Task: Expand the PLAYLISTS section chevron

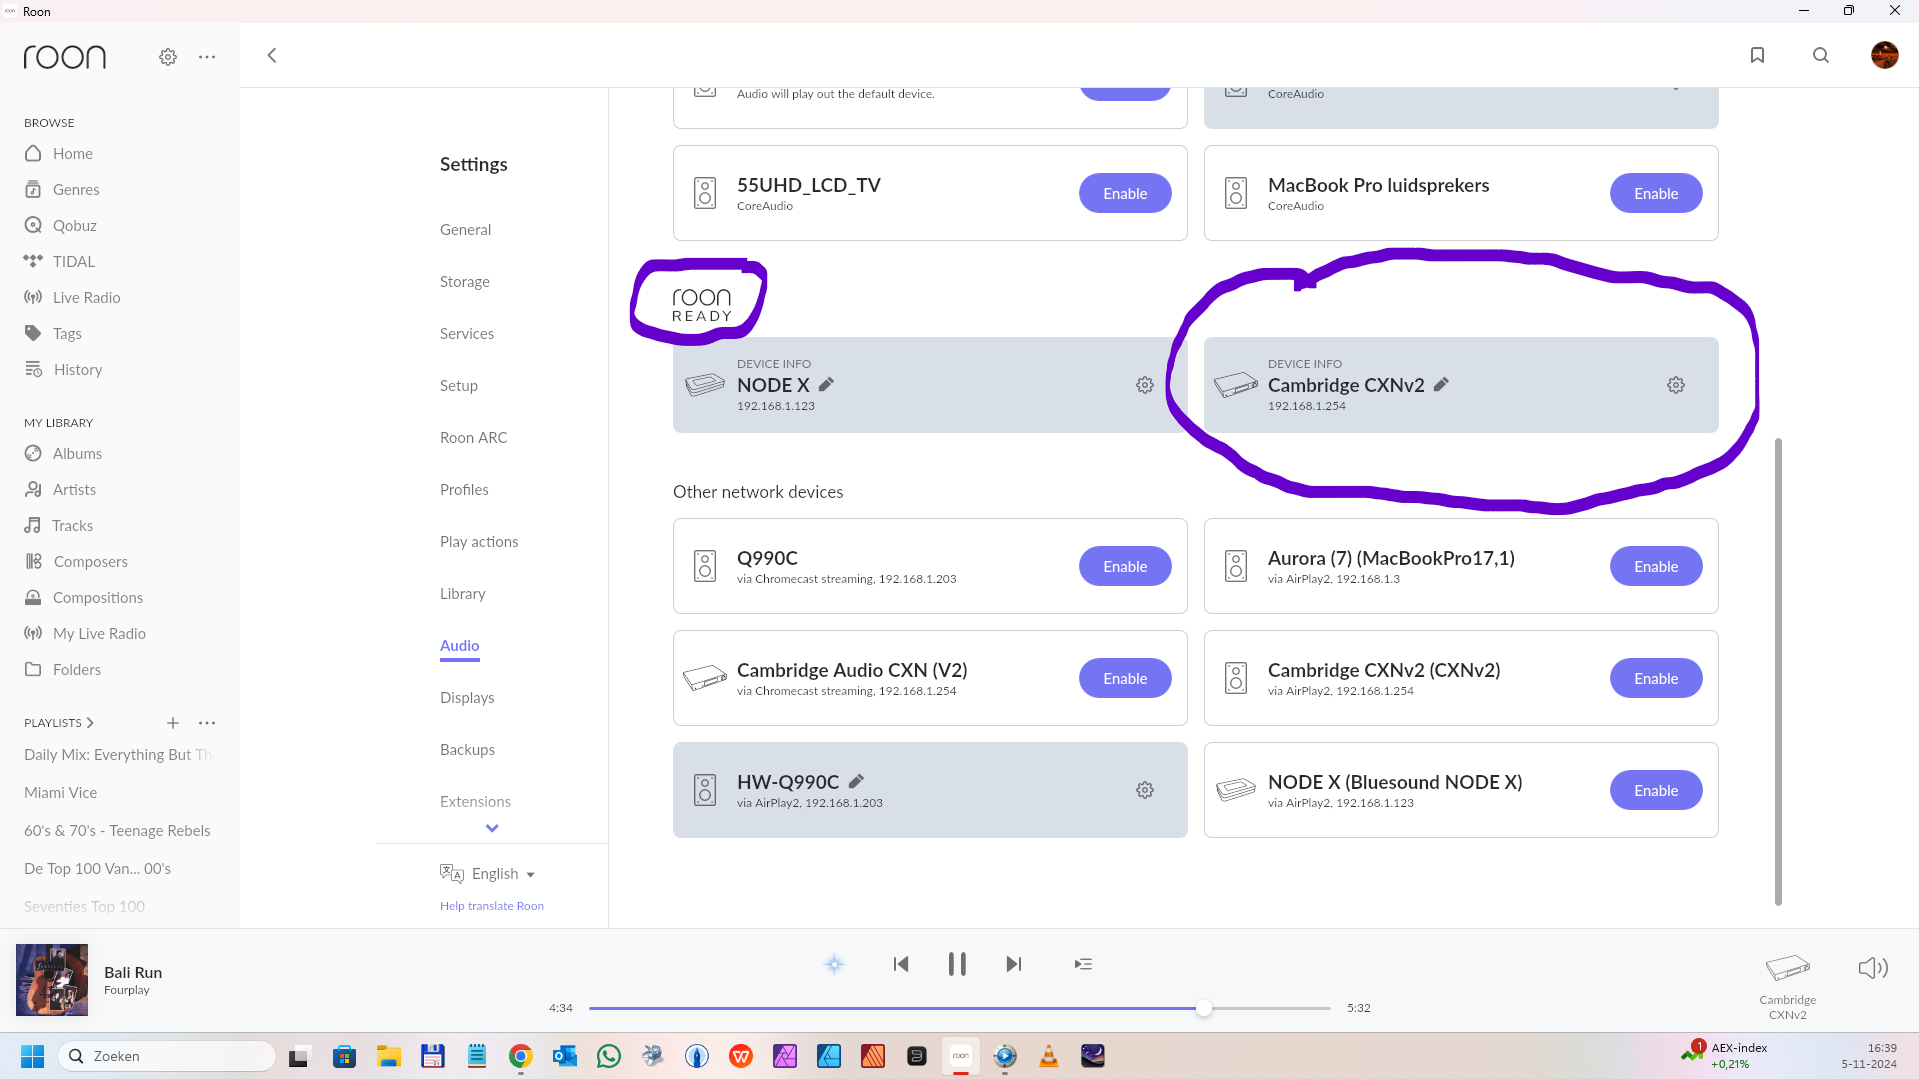Action: click(90, 722)
